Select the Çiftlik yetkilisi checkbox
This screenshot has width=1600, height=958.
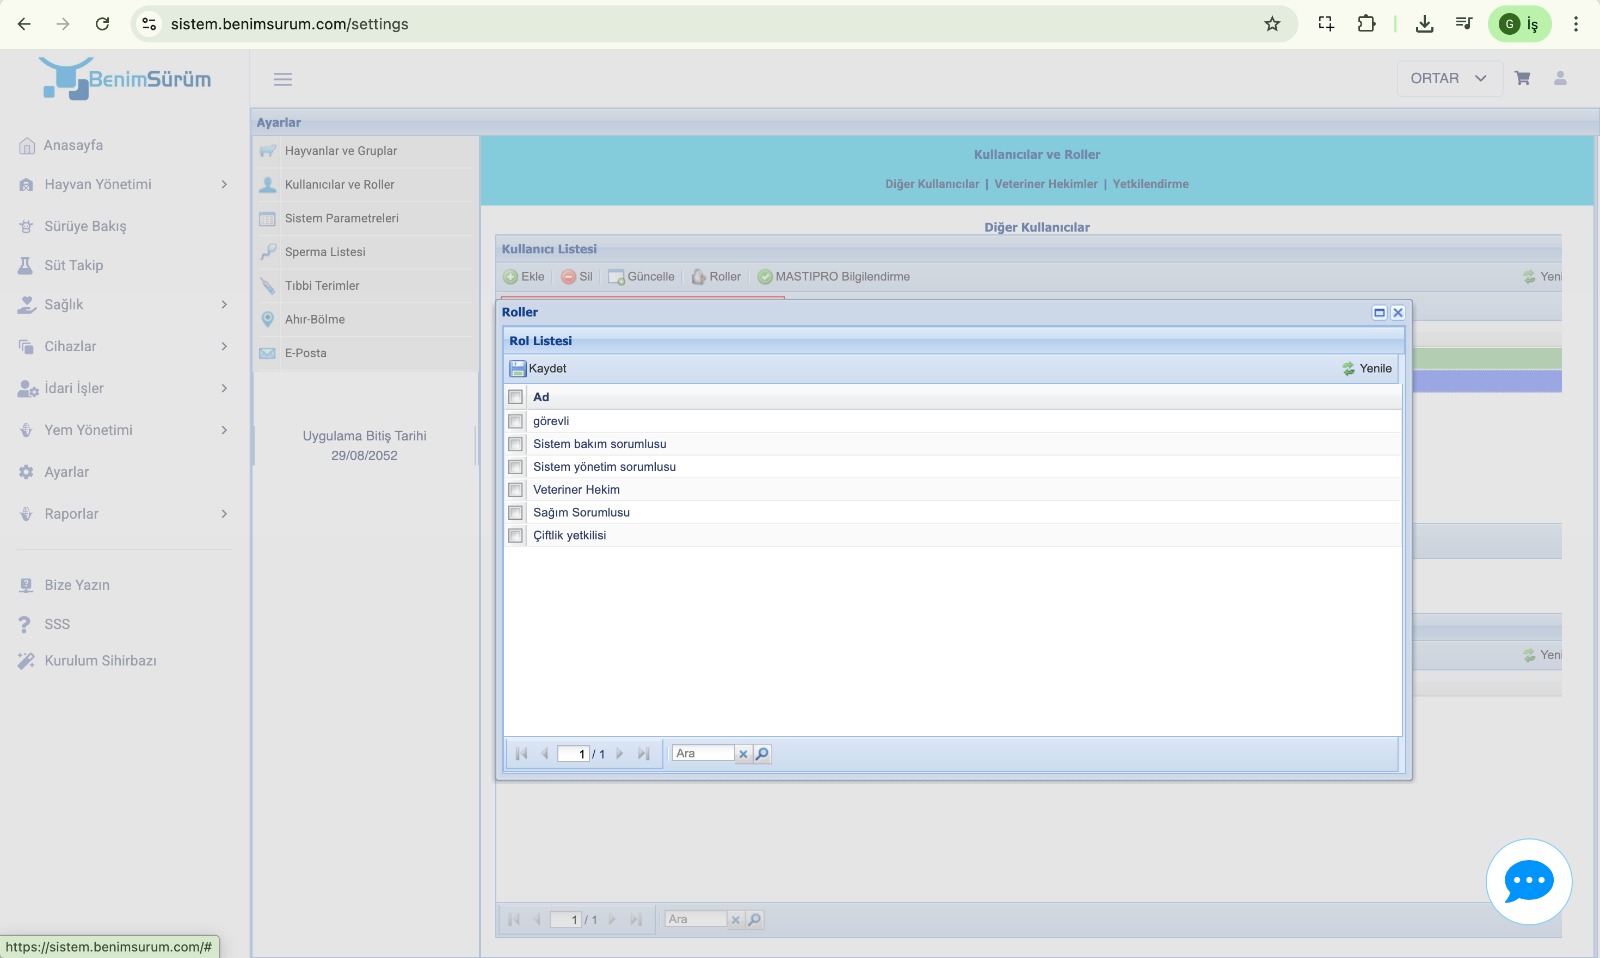(x=516, y=536)
